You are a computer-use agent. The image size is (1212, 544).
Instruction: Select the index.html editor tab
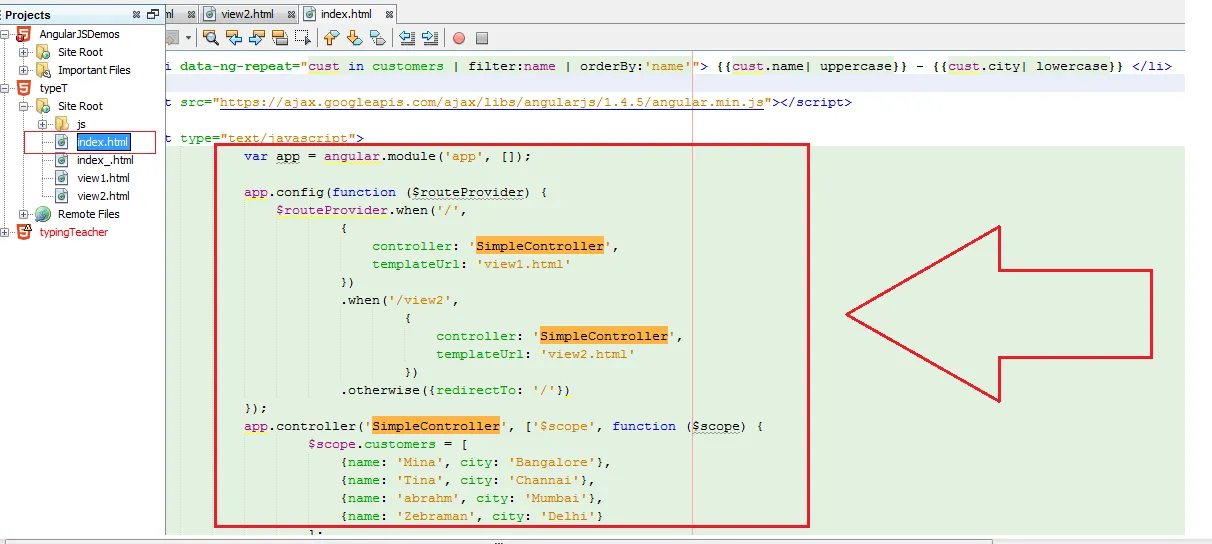(x=345, y=14)
